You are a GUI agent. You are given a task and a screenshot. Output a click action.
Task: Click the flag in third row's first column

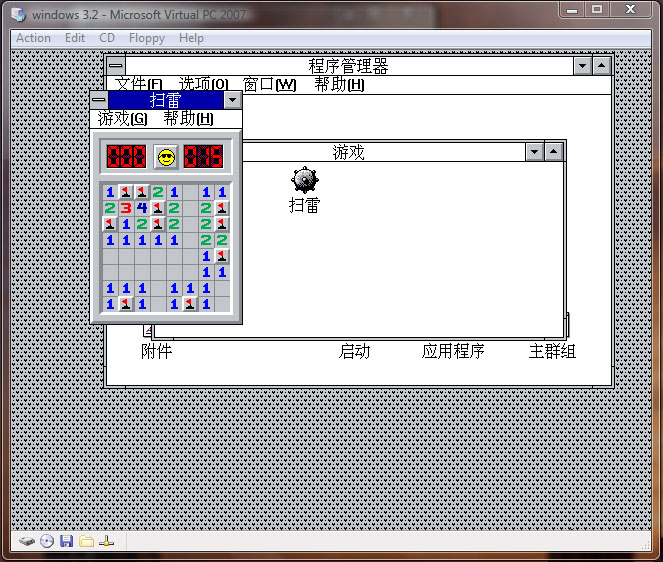coord(110,224)
